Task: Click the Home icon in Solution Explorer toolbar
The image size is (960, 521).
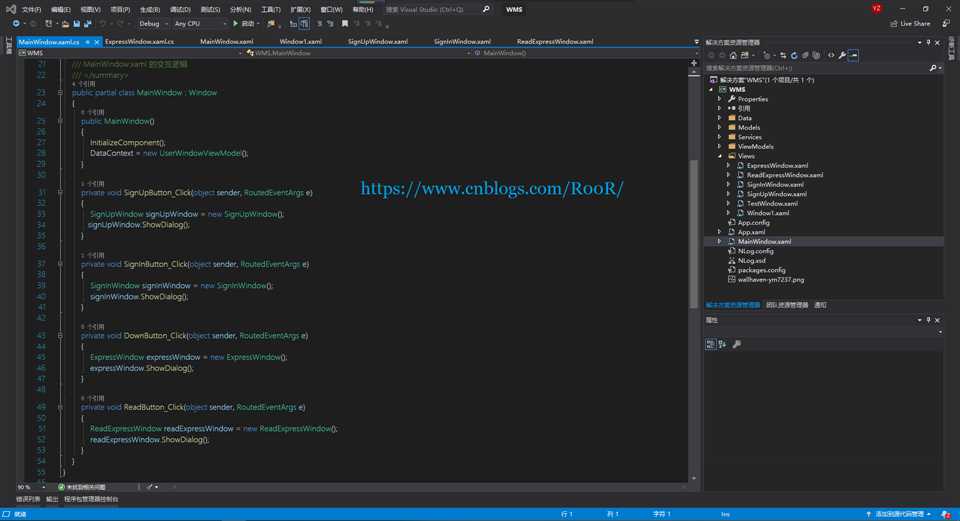Action: [x=733, y=55]
